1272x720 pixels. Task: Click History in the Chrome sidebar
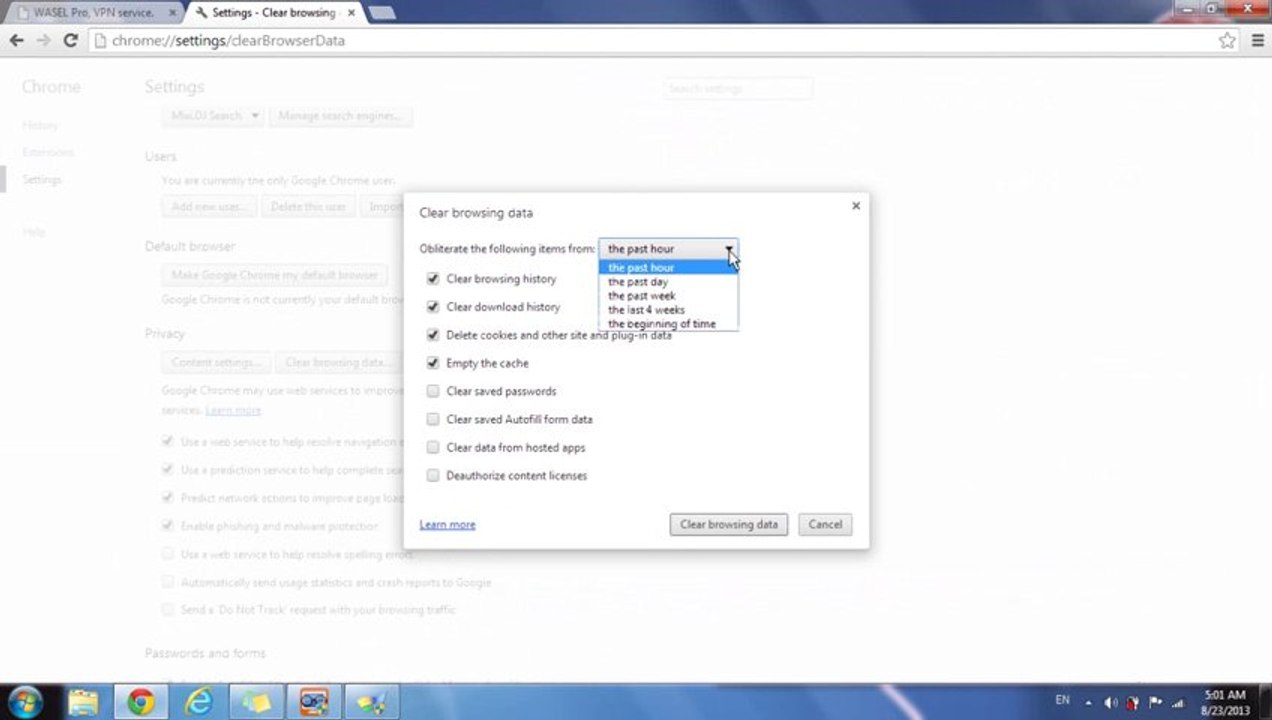(x=41, y=126)
